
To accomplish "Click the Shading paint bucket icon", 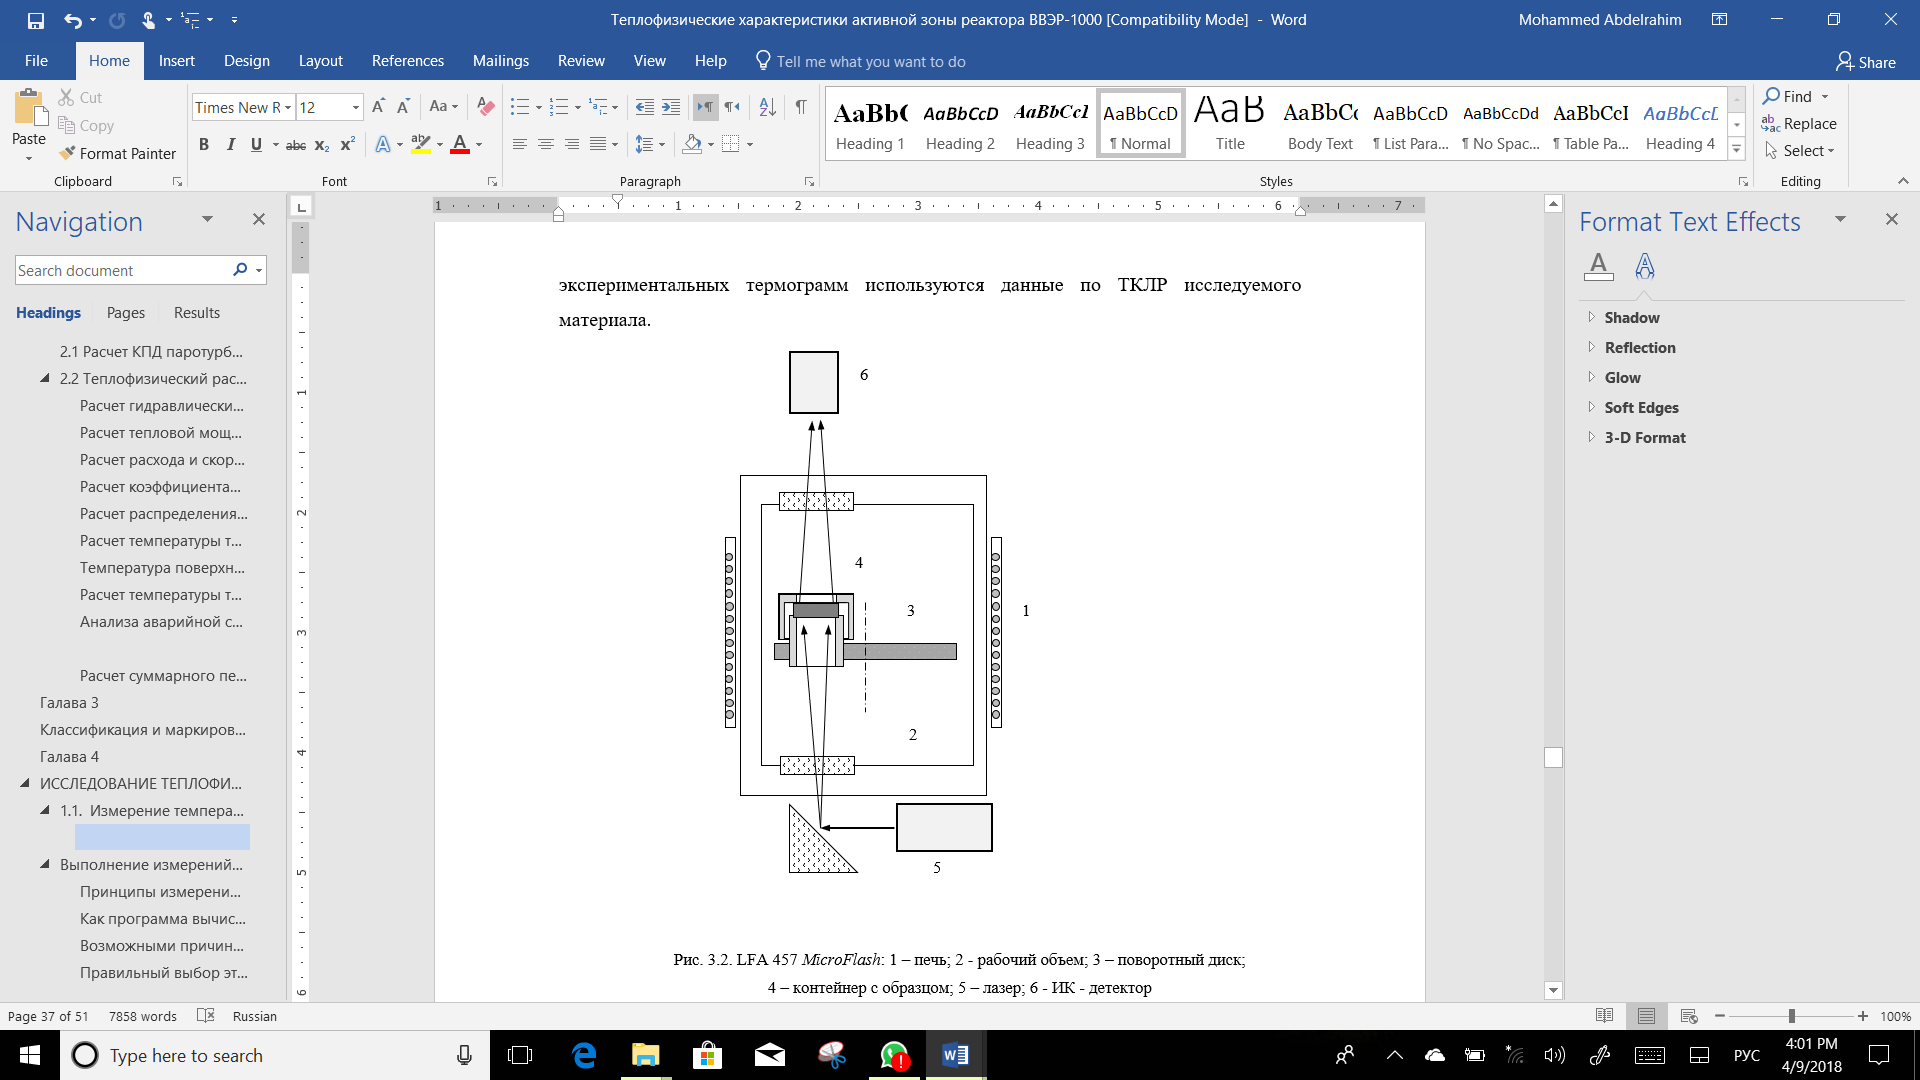I will 692,145.
